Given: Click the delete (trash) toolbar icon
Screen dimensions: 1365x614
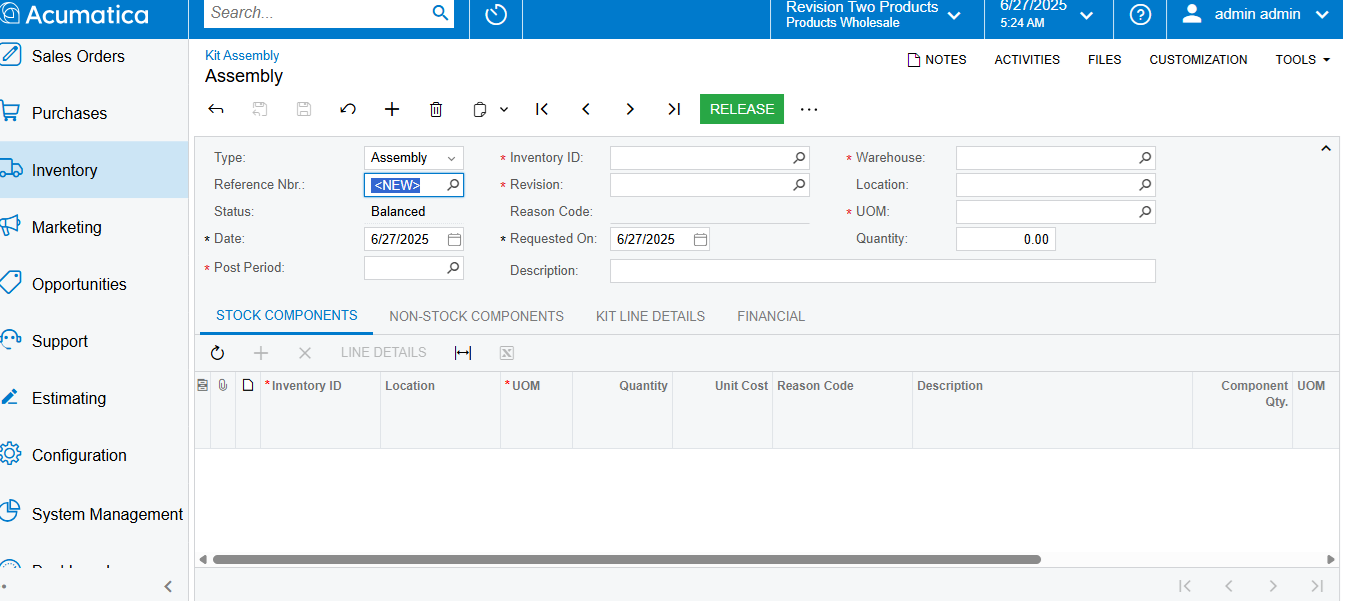Looking at the screenshot, I should [436, 109].
